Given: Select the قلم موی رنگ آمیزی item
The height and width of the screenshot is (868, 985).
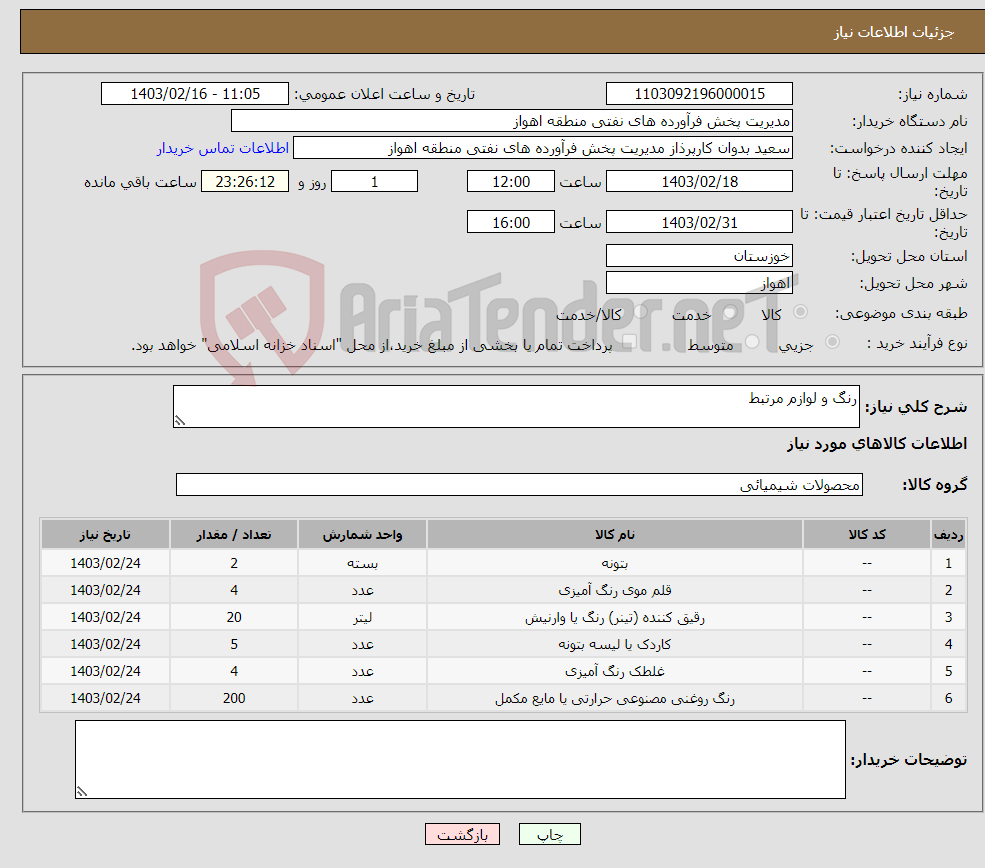Looking at the screenshot, I should (x=615, y=590).
